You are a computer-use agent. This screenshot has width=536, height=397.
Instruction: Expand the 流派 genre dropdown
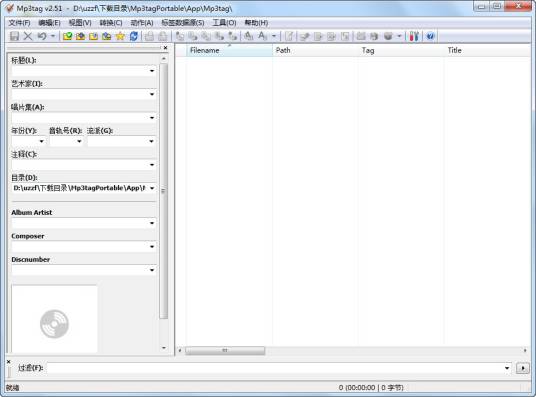151,141
